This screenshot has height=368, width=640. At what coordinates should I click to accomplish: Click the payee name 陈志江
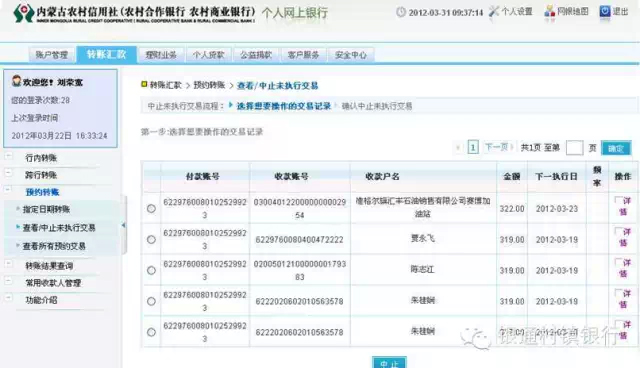tap(422, 269)
